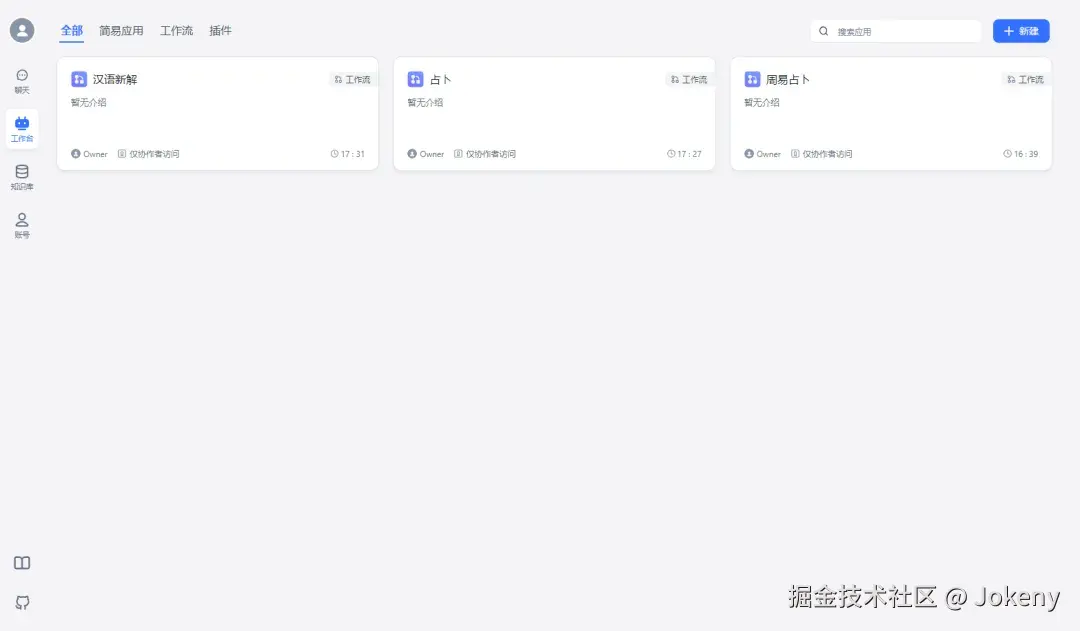1080x631 pixels.
Task: Switch to the 简易应用 tab
Action: point(121,31)
